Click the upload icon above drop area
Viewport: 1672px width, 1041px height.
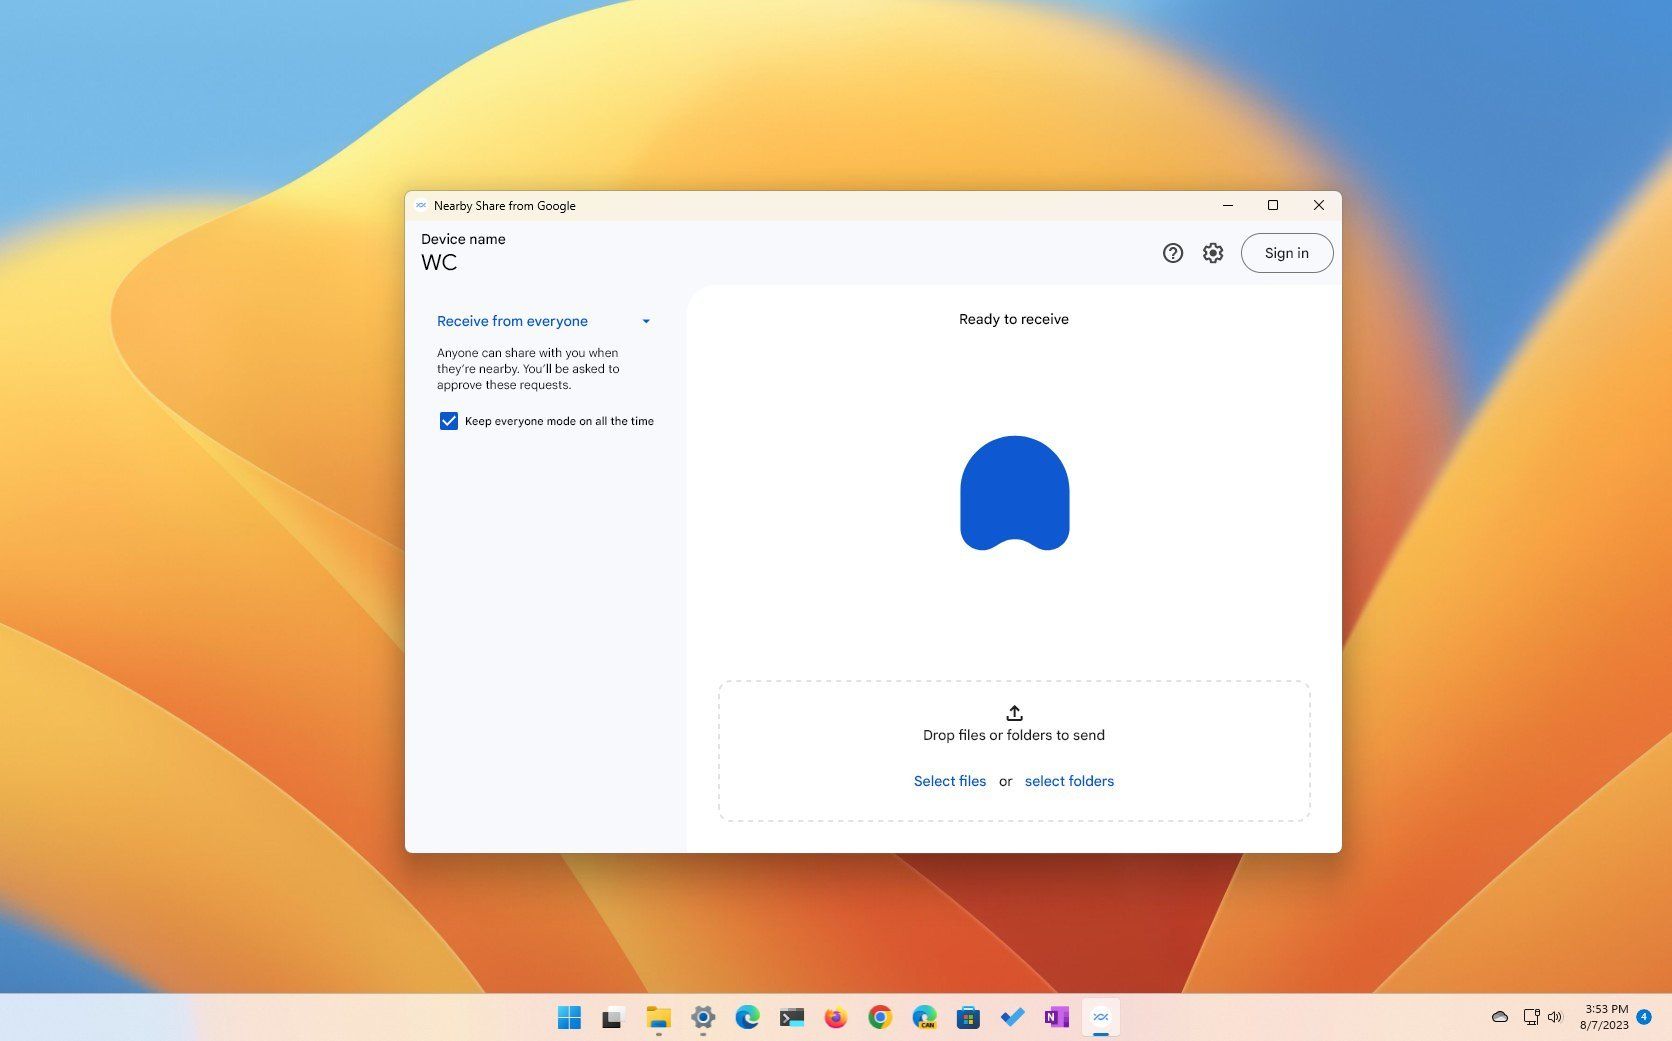tap(1013, 713)
